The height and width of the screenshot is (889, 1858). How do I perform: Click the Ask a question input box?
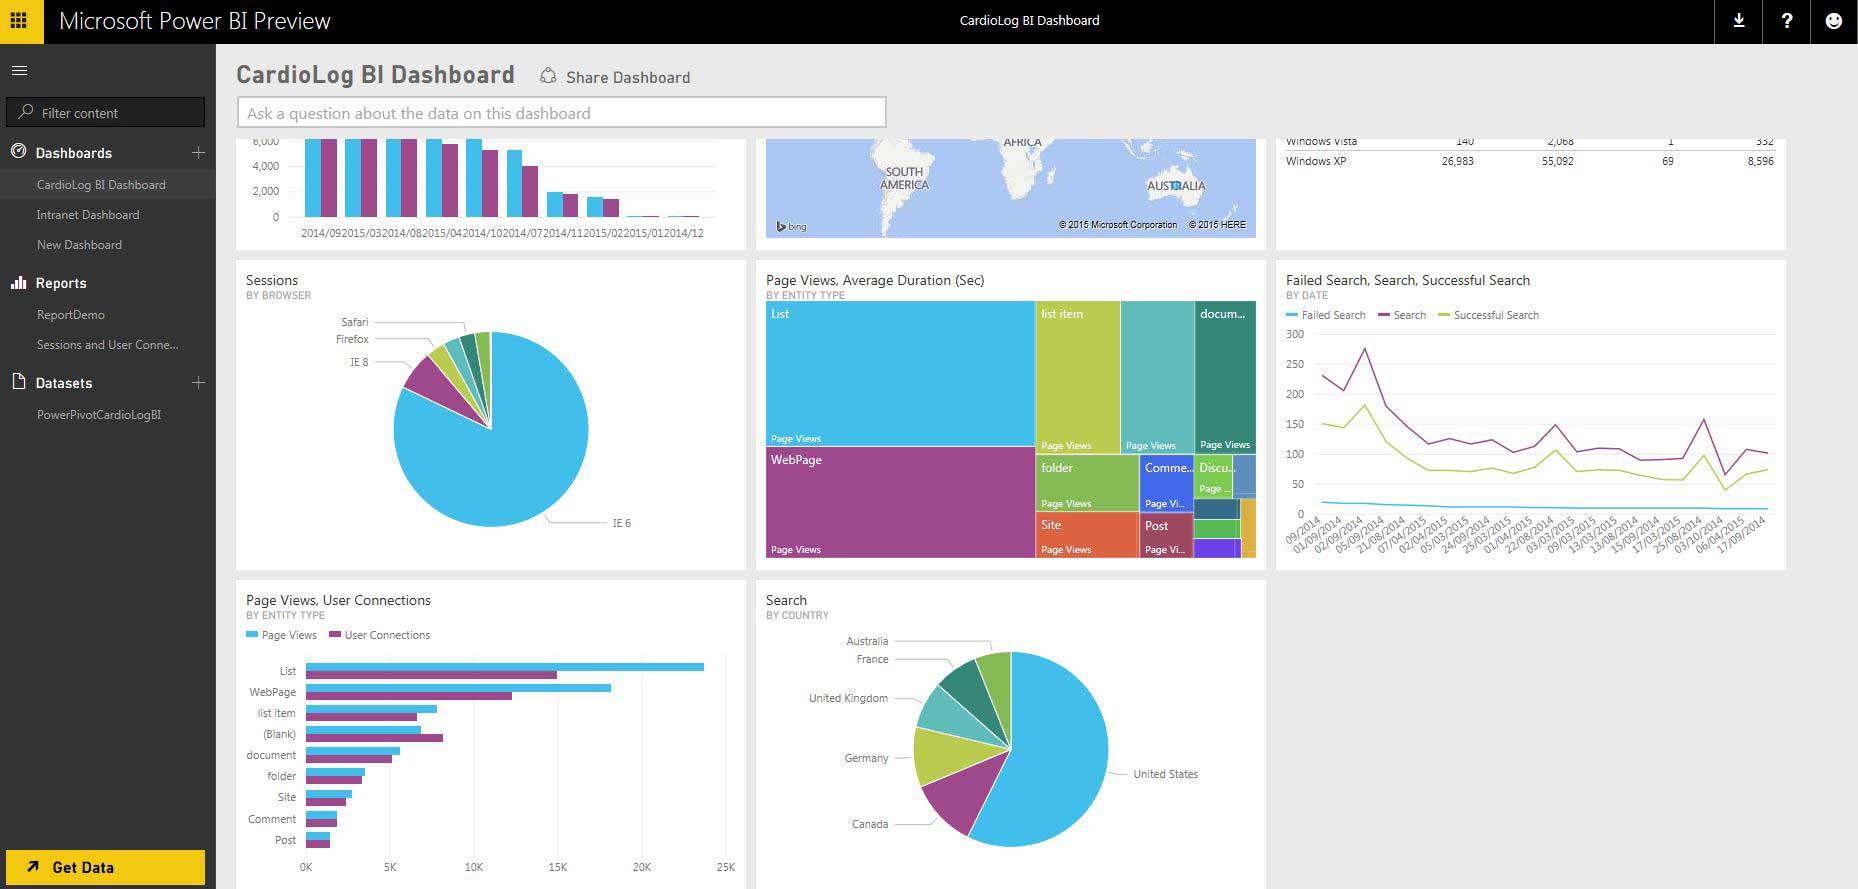[x=562, y=113]
